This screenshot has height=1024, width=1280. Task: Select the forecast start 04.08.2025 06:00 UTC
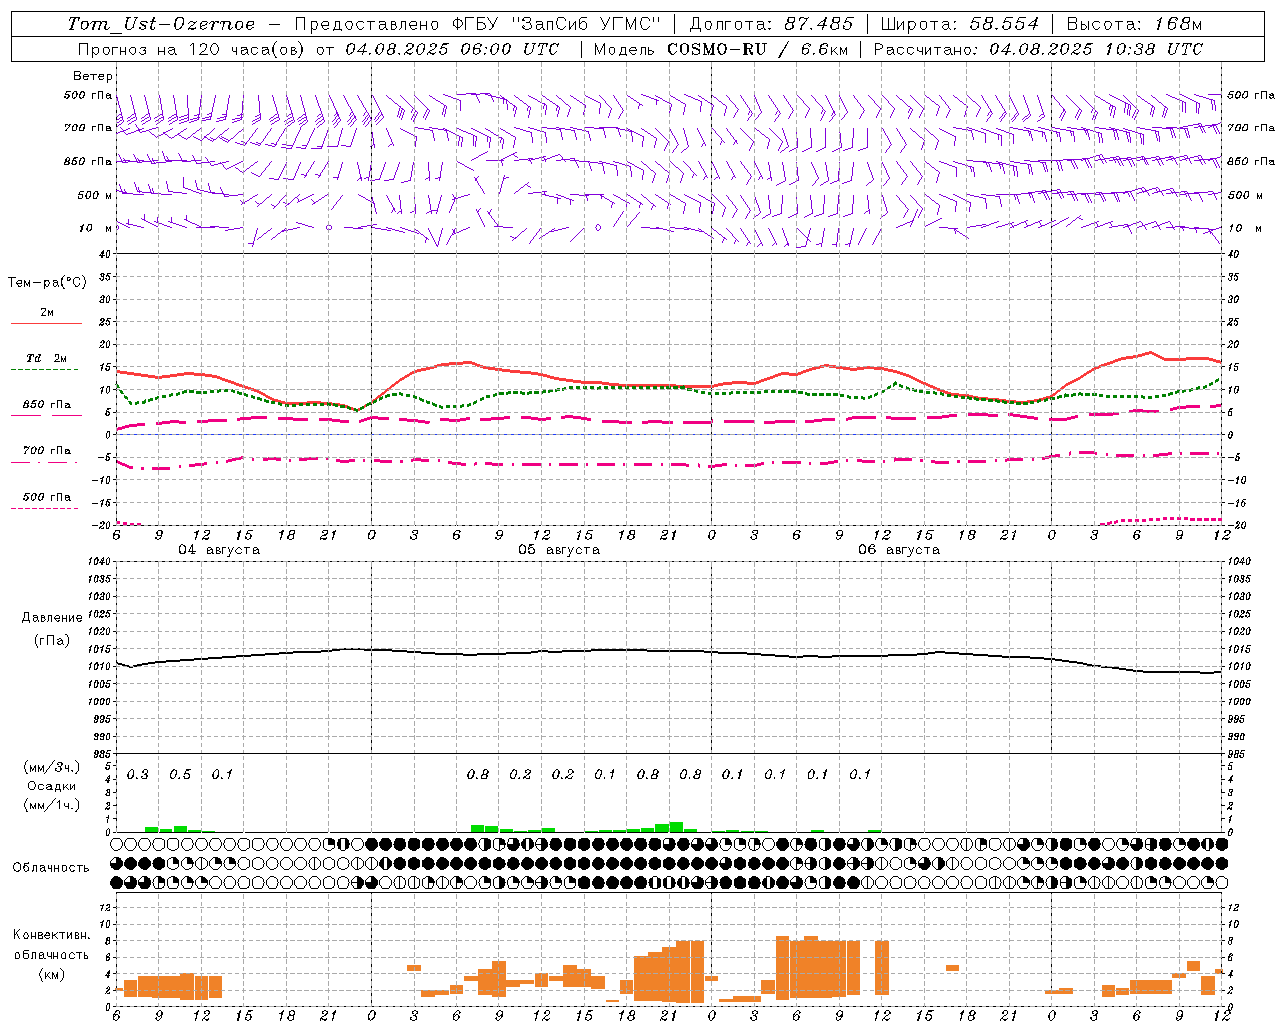point(452,49)
